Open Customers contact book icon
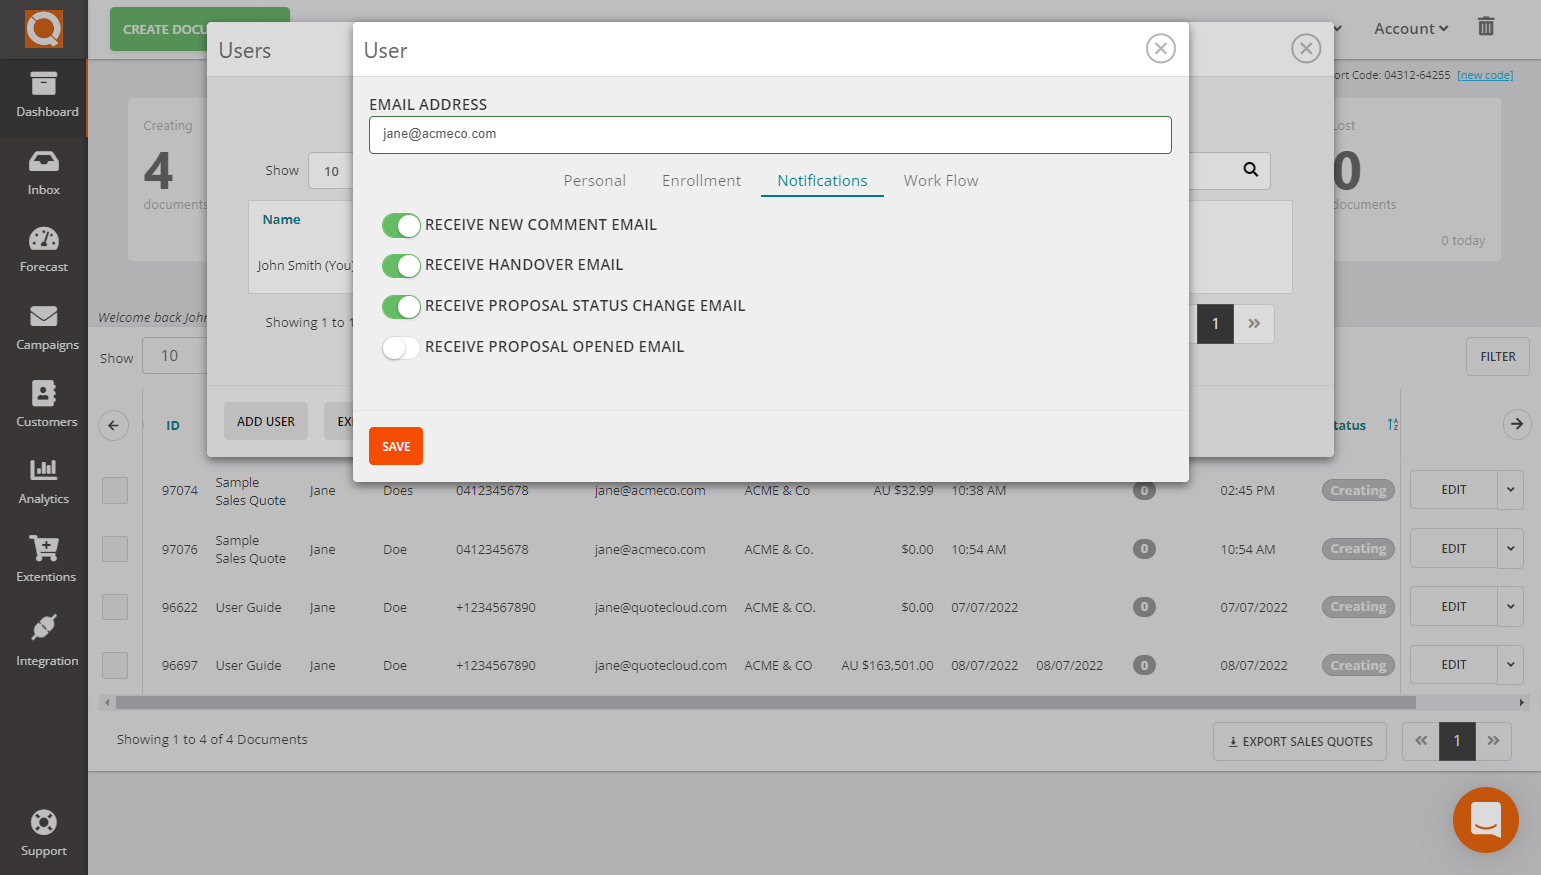Viewport: 1541px width, 875px height. point(44,394)
